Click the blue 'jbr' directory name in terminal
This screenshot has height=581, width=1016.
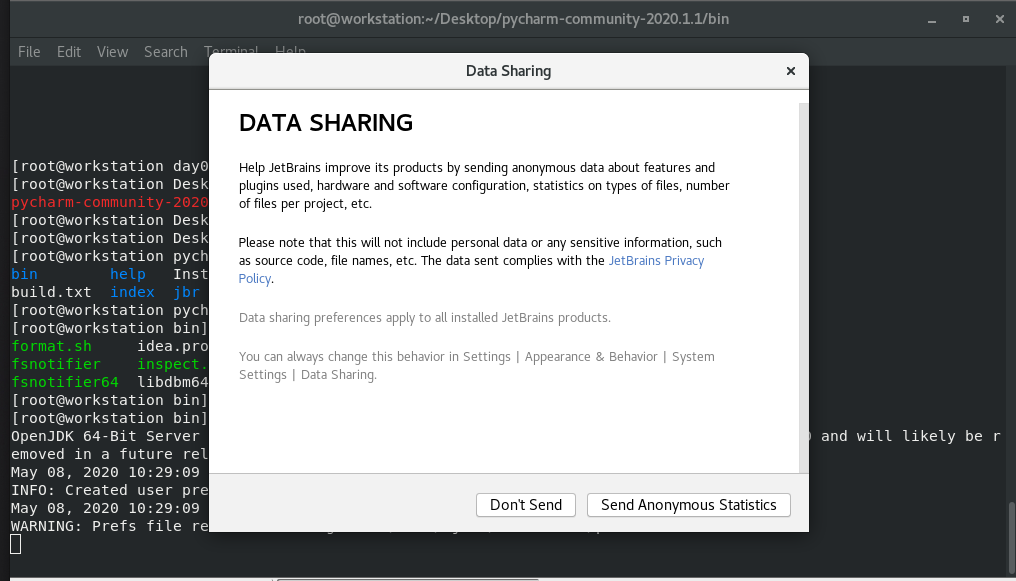tap(186, 292)
